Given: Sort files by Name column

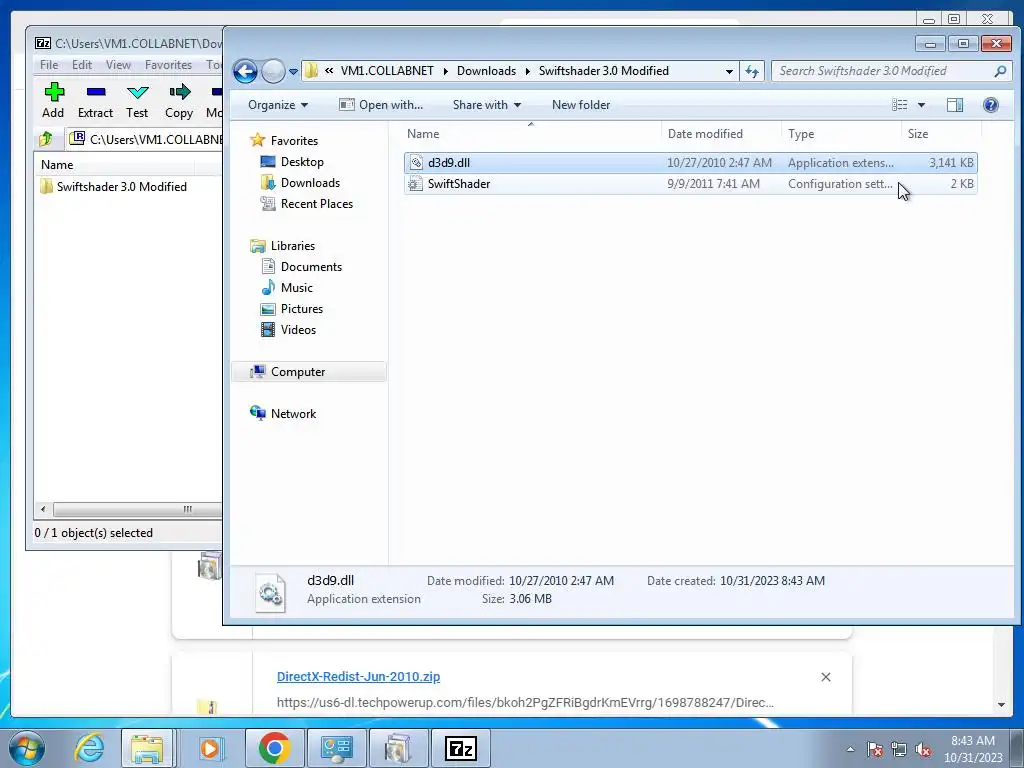Looking at the screenshot, I should [532, 134].
